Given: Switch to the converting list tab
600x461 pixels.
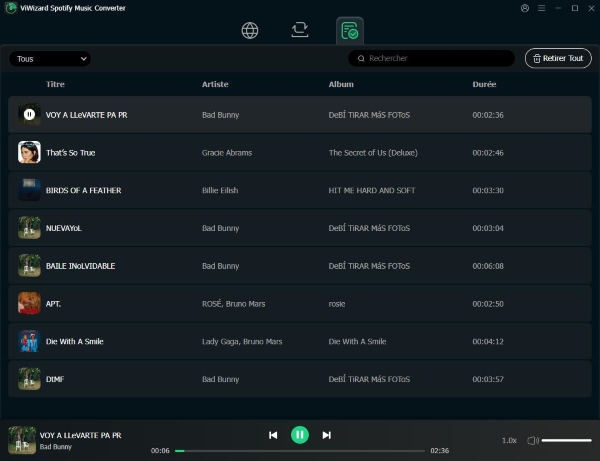Looking at the screenshot, I should pos(300,30).
